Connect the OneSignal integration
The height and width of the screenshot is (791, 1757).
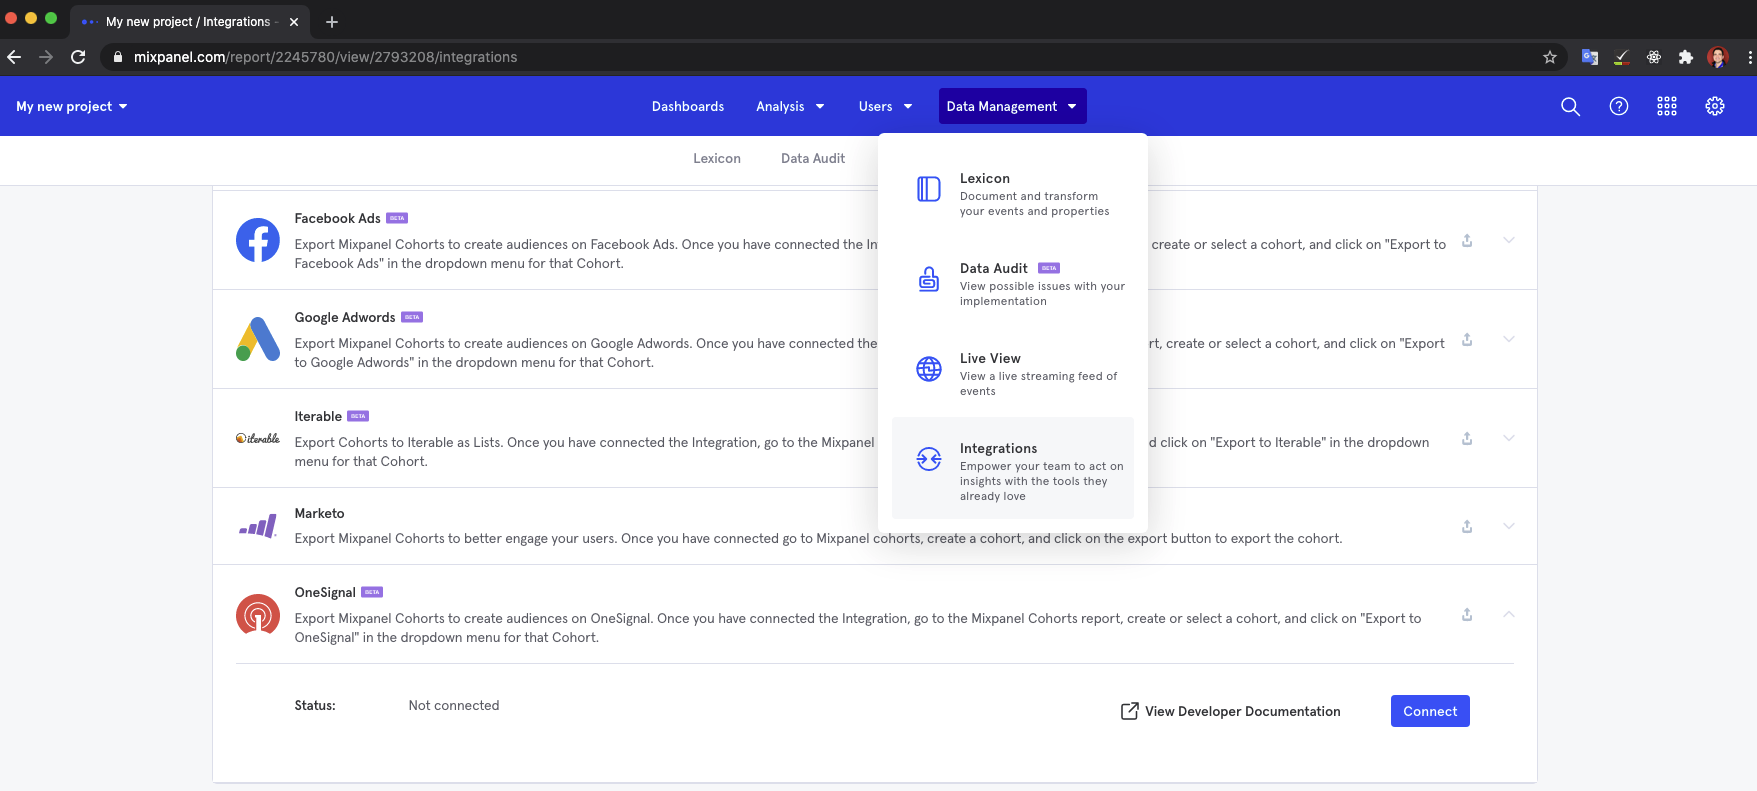click(1430, 711)
